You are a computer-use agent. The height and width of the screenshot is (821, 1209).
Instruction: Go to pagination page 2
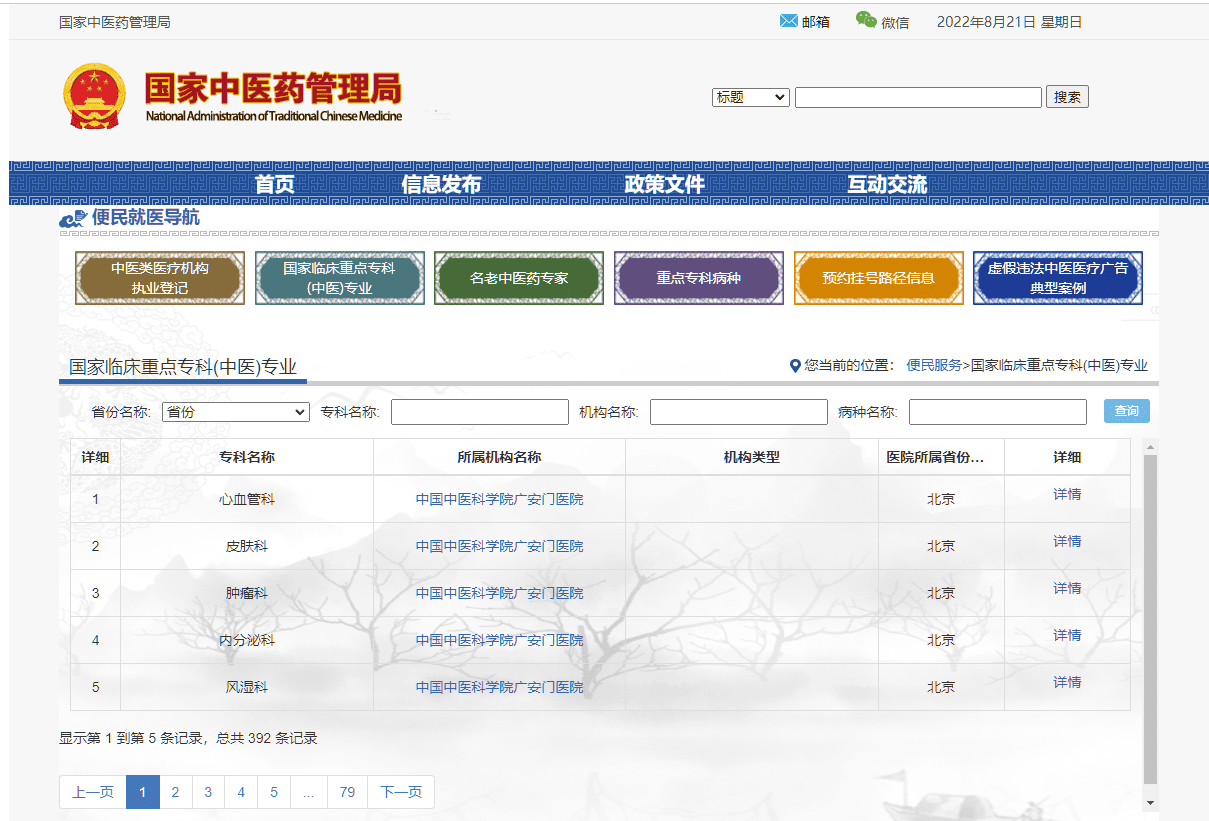tap(175, 792)
